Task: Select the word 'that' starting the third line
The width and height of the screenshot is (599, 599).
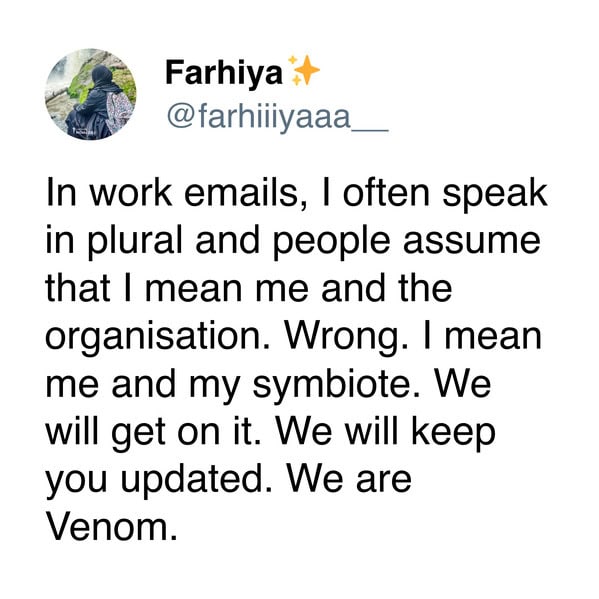Action: [78, 288]
